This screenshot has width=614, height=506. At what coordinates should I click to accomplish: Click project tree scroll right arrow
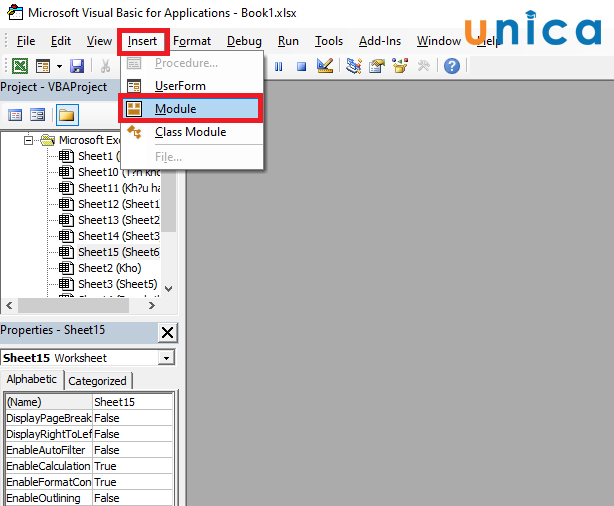(x=152, y=305)
